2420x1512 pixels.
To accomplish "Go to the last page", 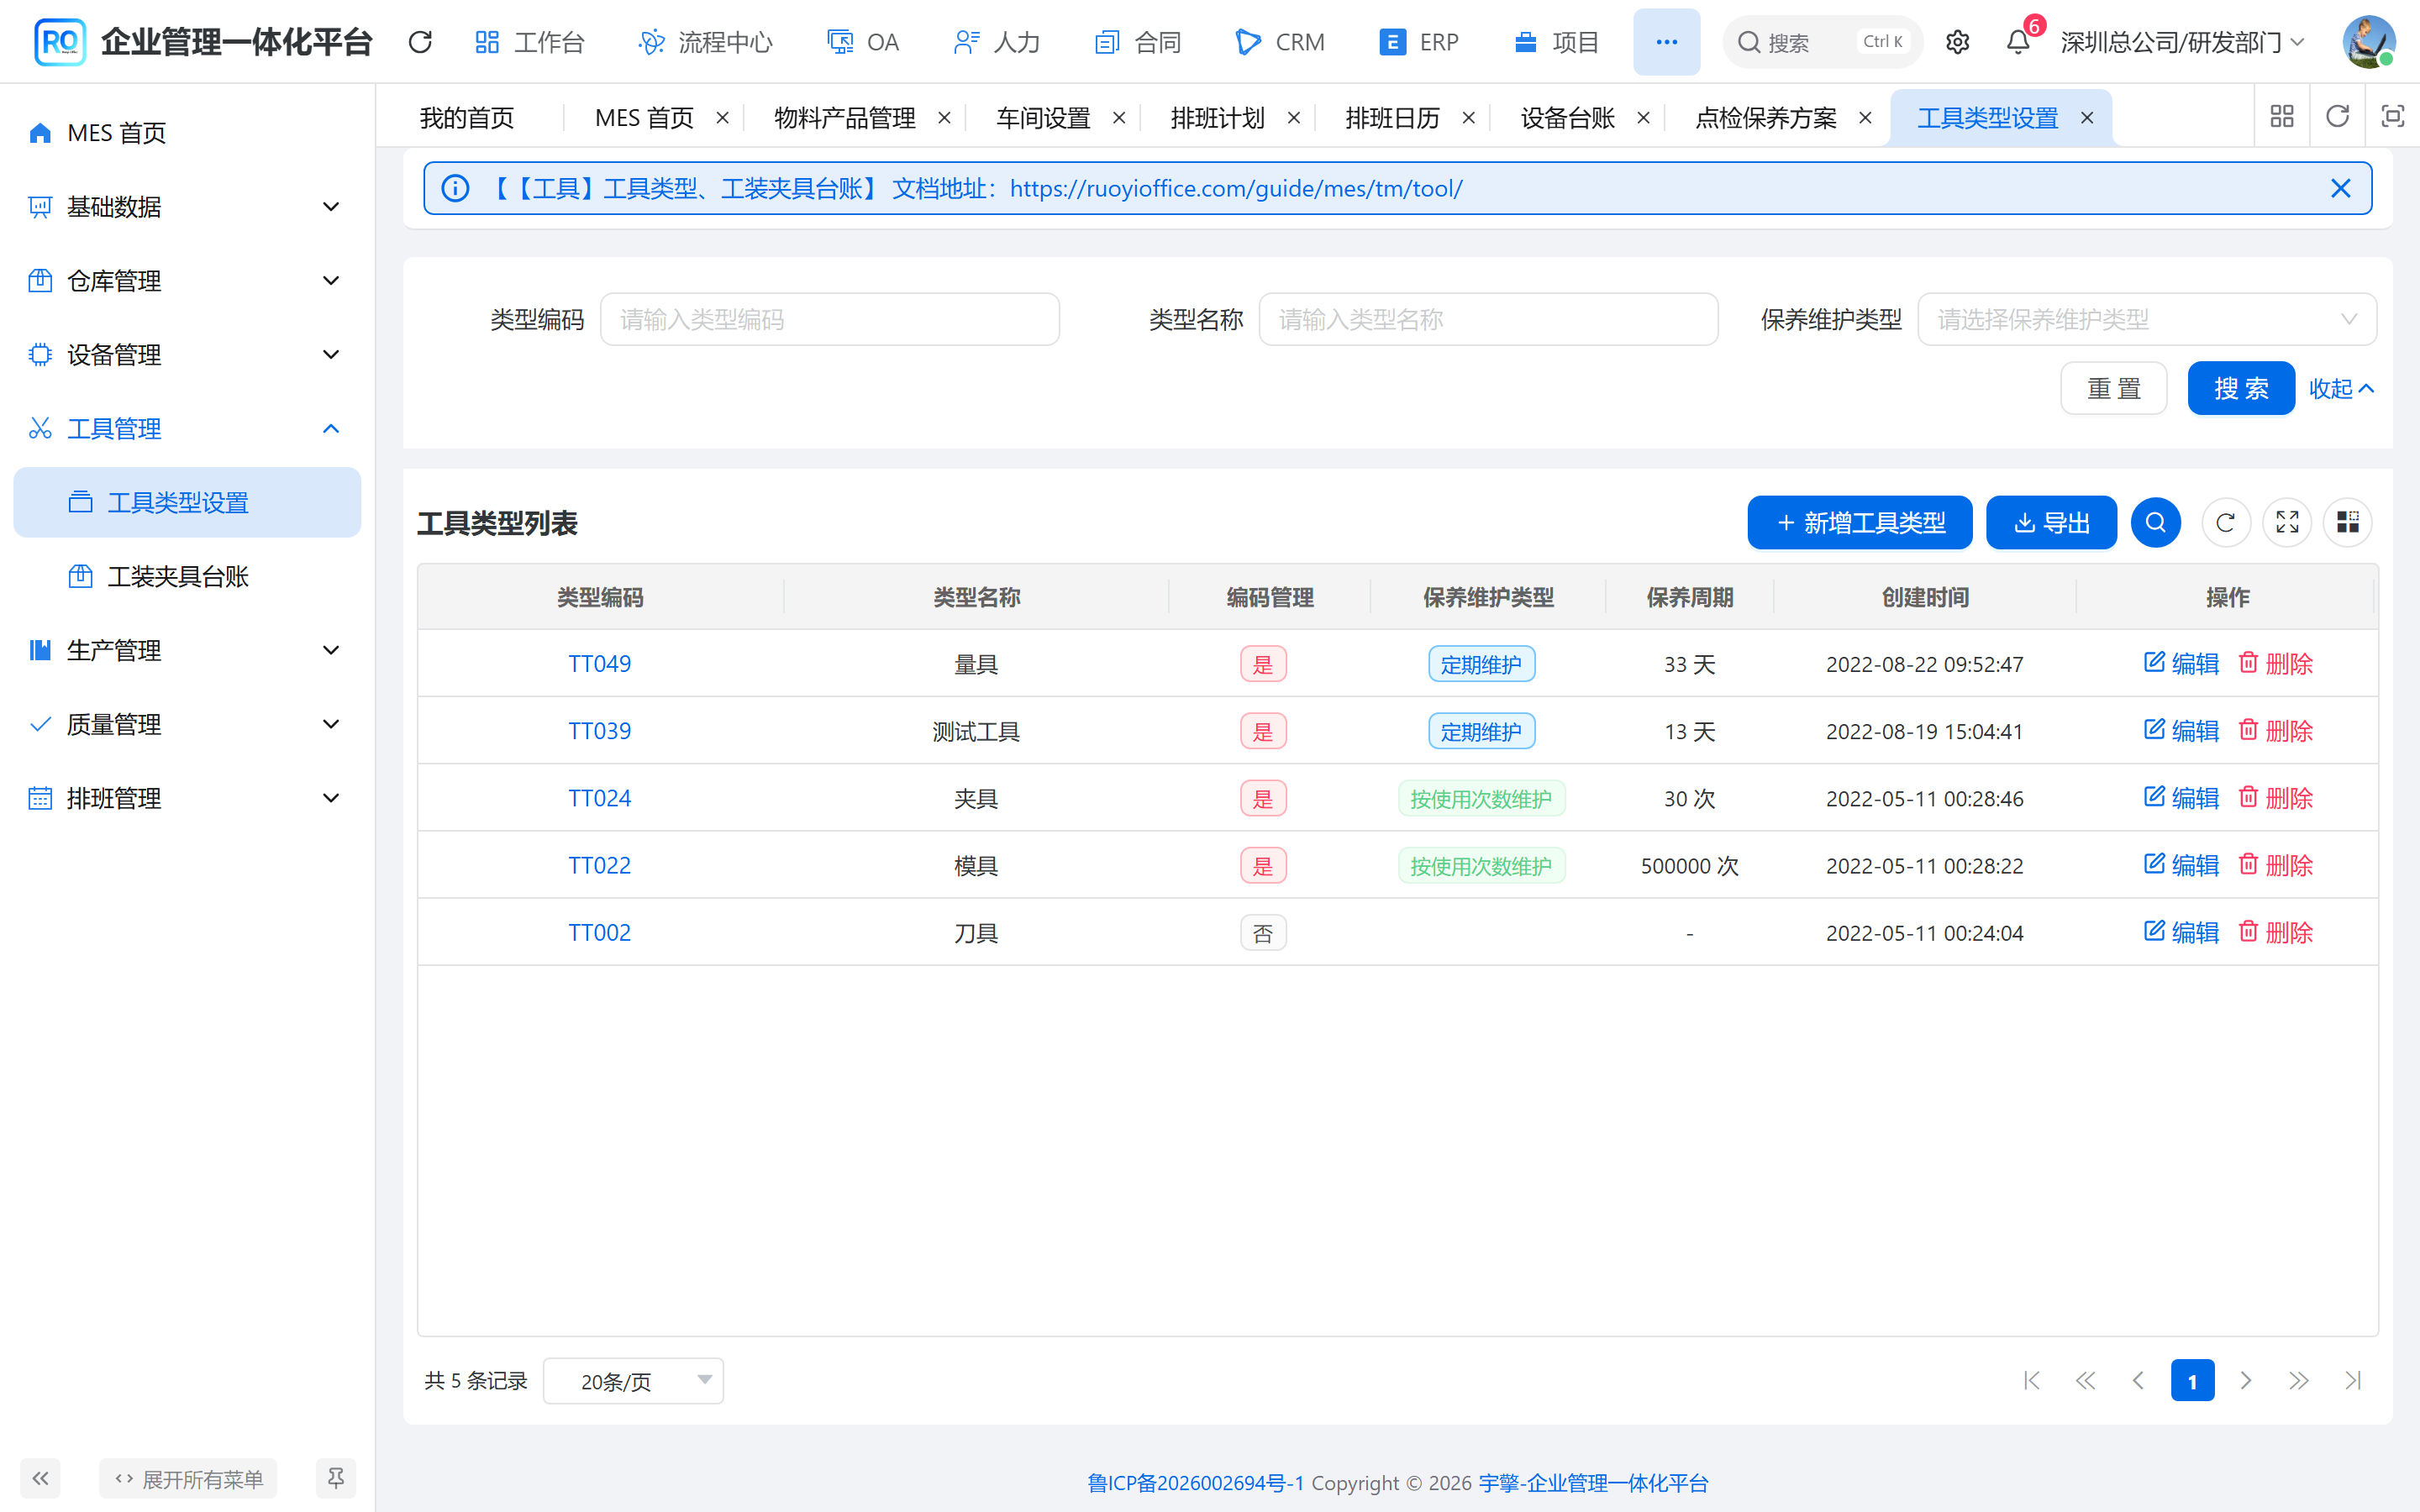I will pos(2353,1380).
